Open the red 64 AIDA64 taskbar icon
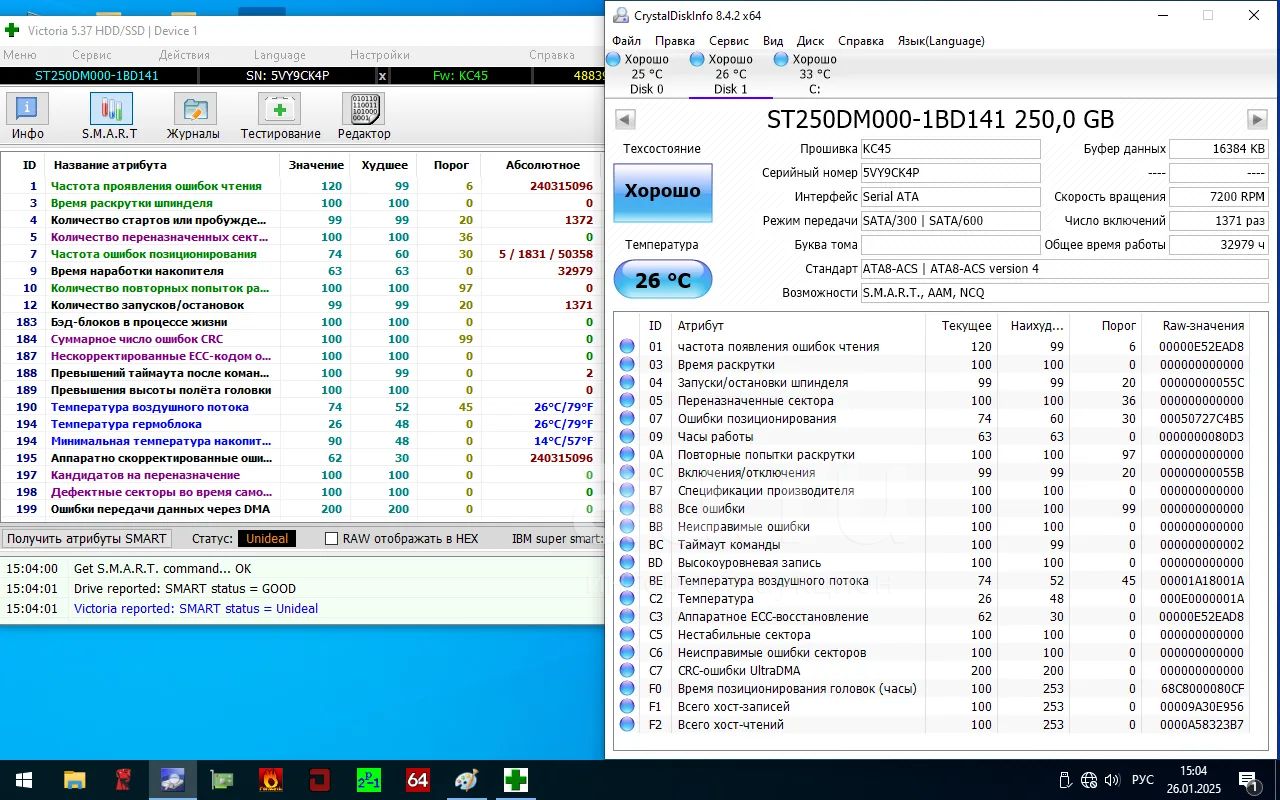Screen dimensions: 1280x800 click(x=417, y=780)
